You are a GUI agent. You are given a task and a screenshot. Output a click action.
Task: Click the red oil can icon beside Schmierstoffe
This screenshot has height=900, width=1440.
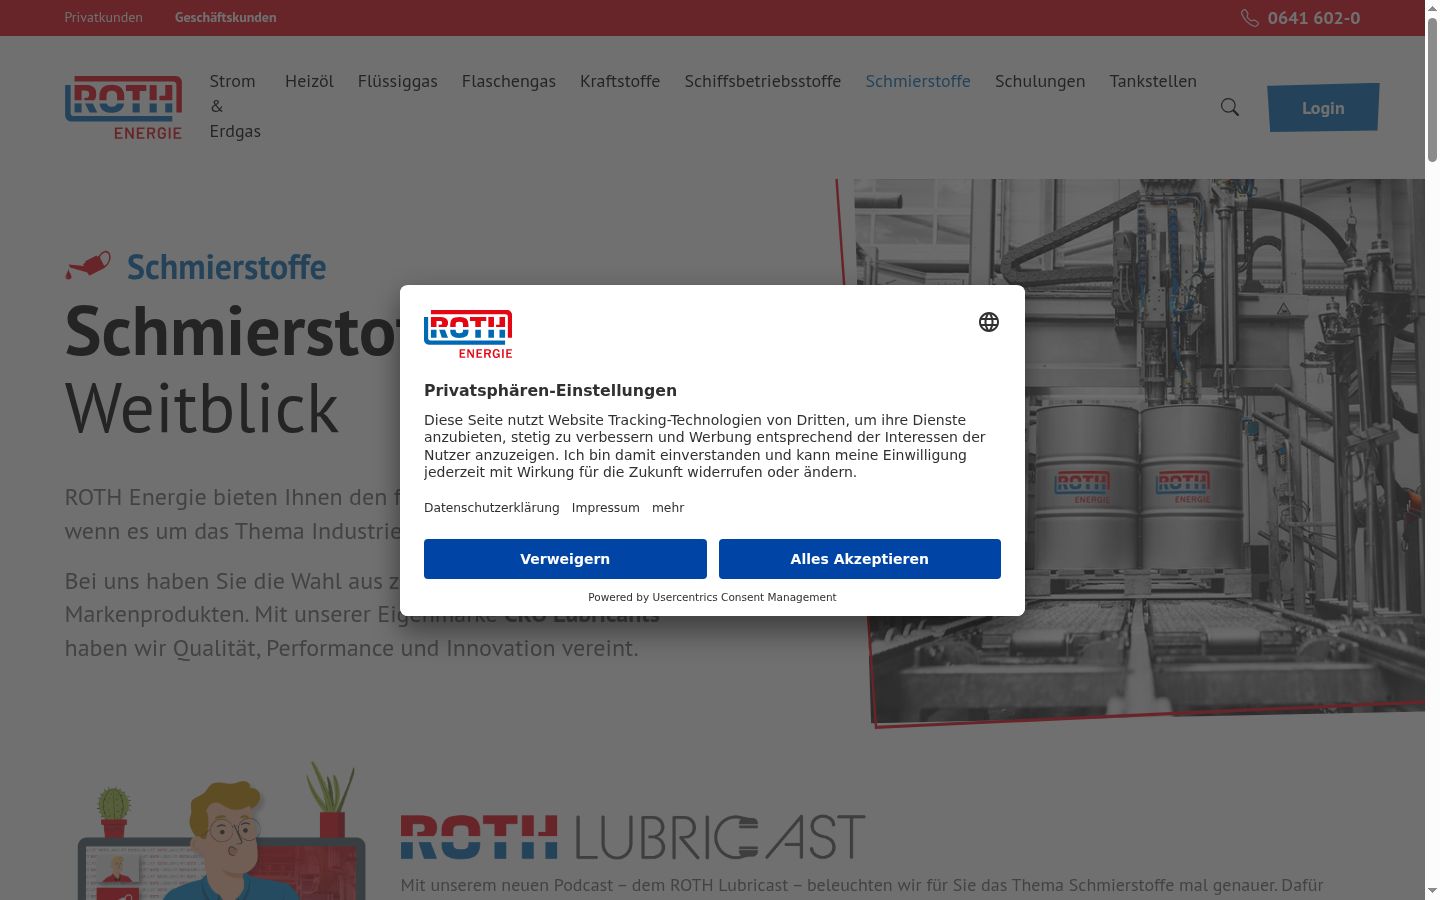88,266
